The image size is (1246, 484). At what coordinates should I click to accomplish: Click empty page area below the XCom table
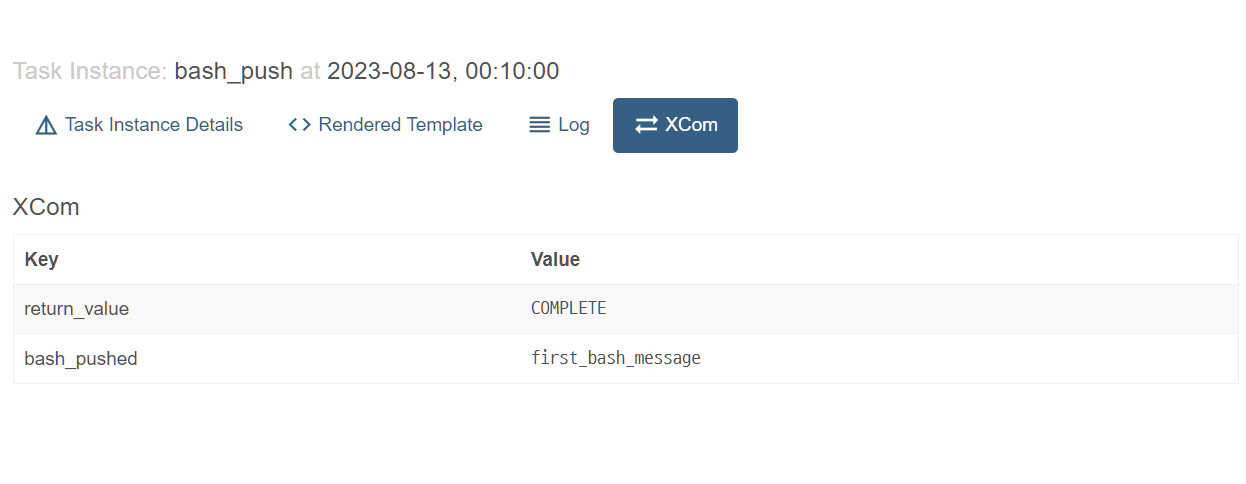pyautogui.click(x=620, y=435)
